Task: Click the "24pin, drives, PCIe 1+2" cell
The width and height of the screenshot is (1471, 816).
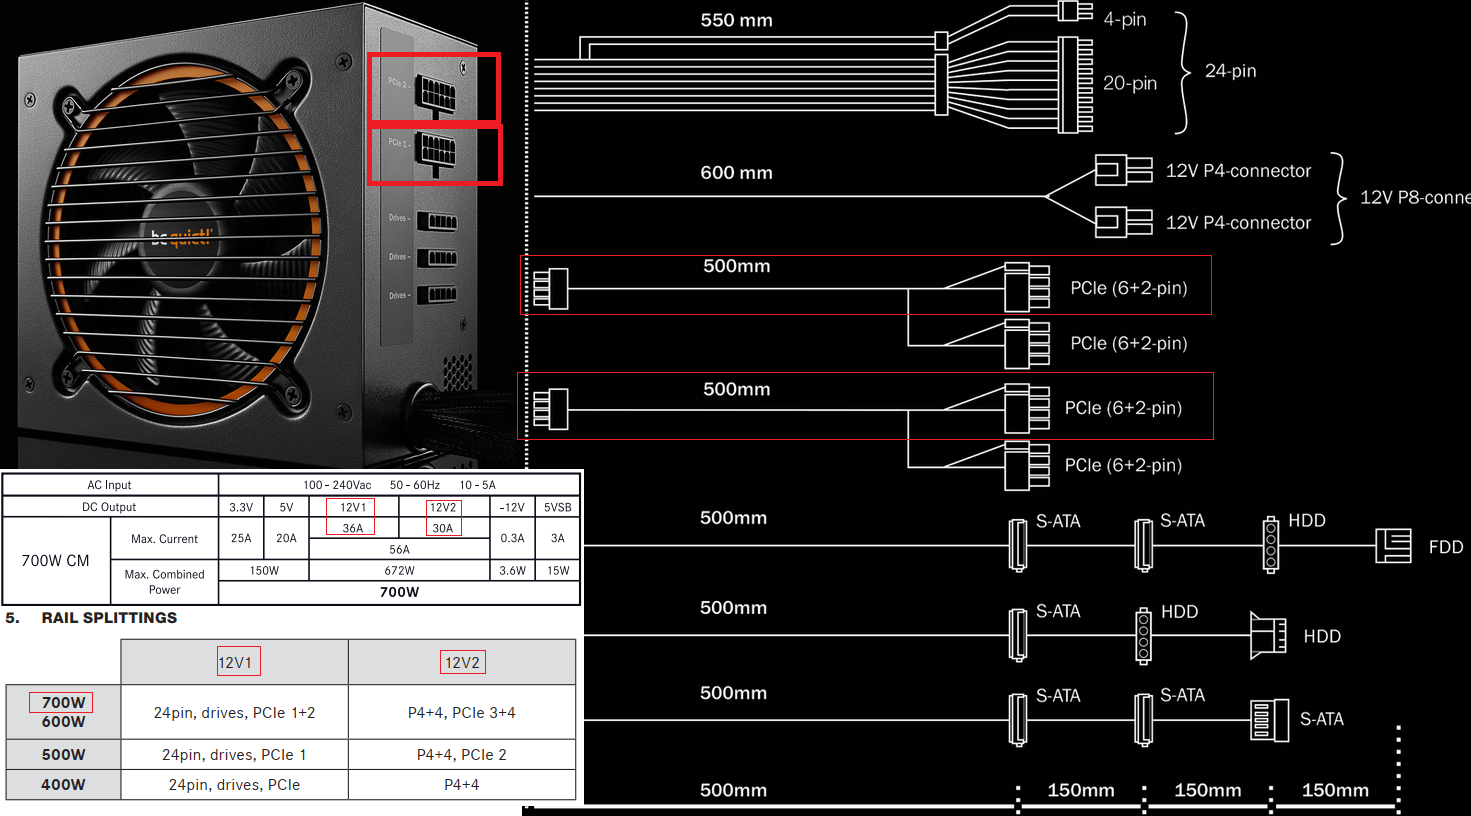Action: pos(234,713)
